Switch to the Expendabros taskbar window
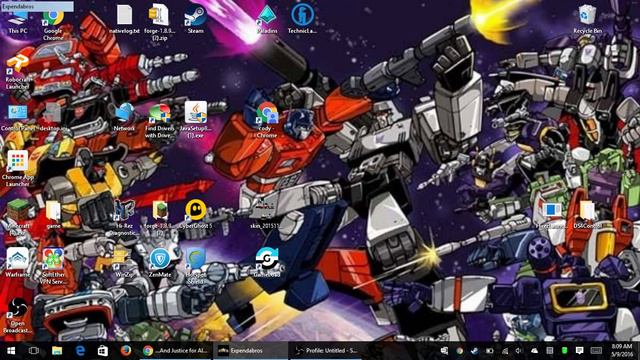This screenshot has width=640, height=360. (x=251, y=351)
